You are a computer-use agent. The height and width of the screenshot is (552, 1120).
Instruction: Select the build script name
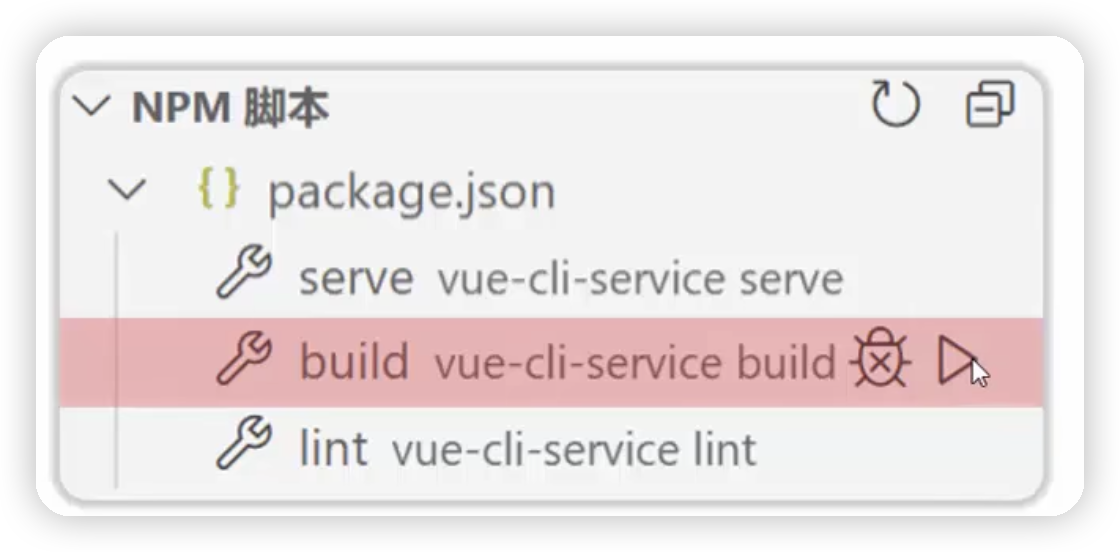pos(354,361)
